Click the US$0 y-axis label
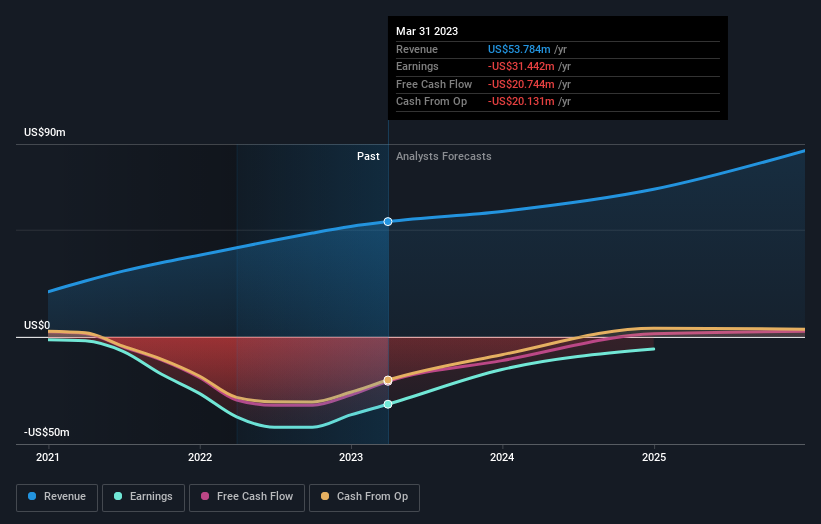The width and height of the screenshot is (821, 524). tap(37, 326)
